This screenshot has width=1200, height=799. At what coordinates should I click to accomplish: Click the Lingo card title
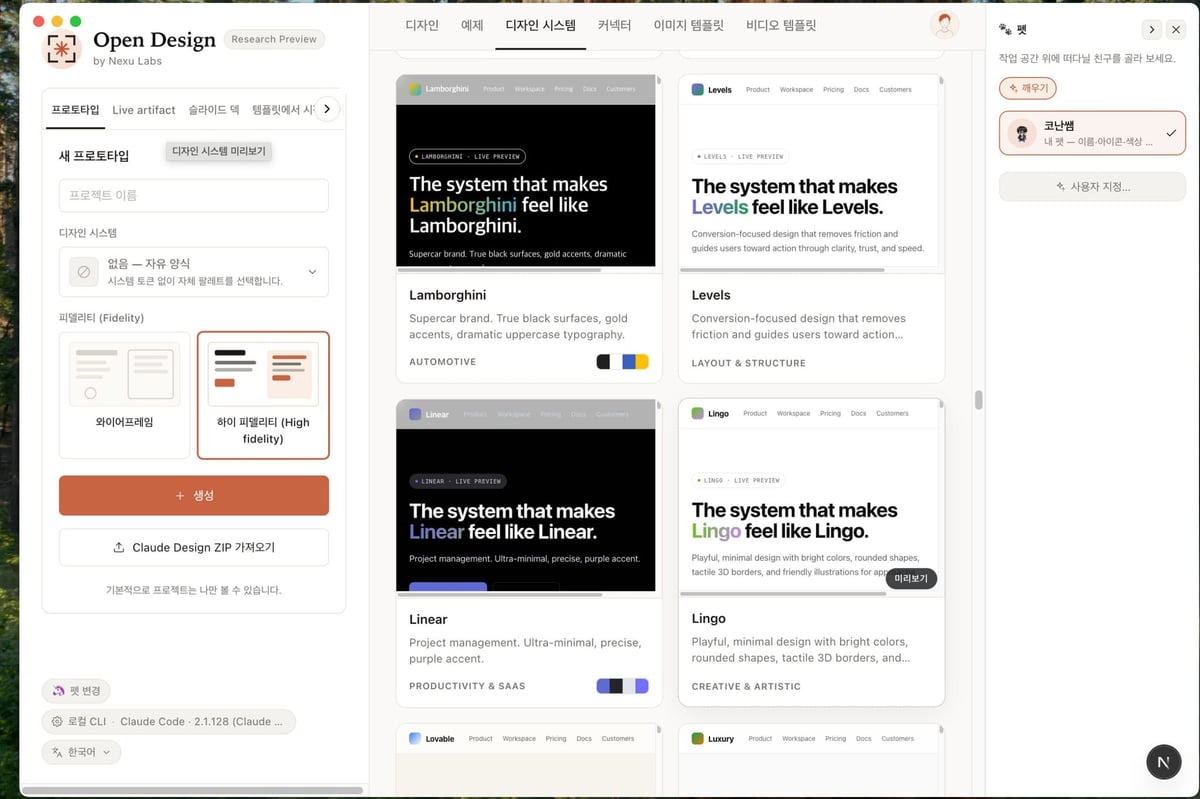point(709,619)
